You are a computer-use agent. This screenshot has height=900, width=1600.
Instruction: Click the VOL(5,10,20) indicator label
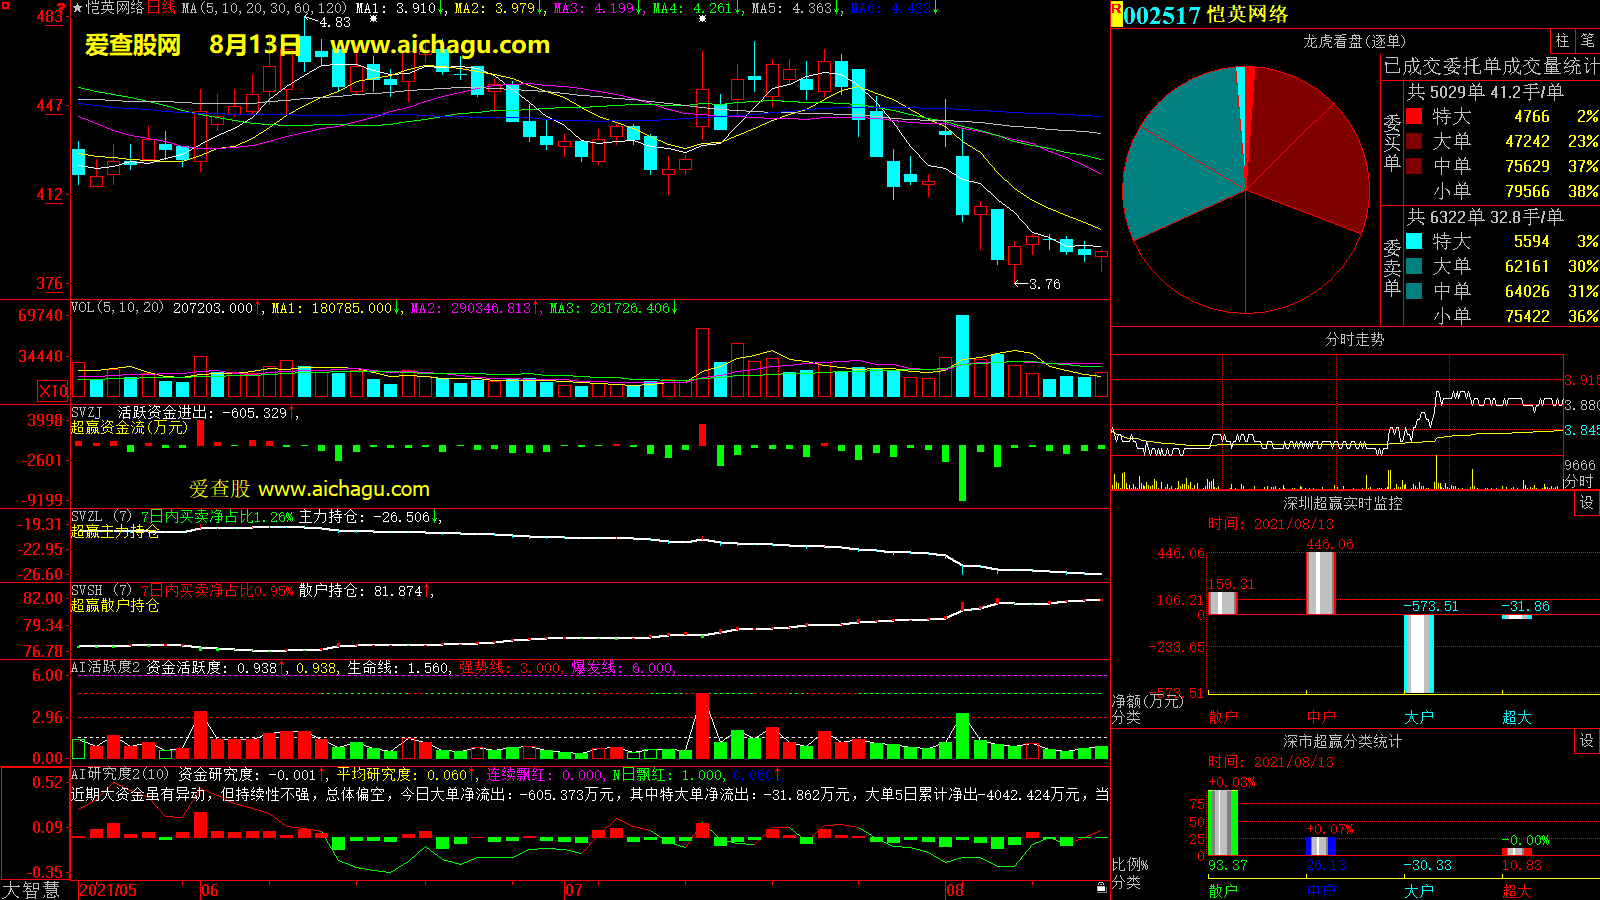coord(118,308)
